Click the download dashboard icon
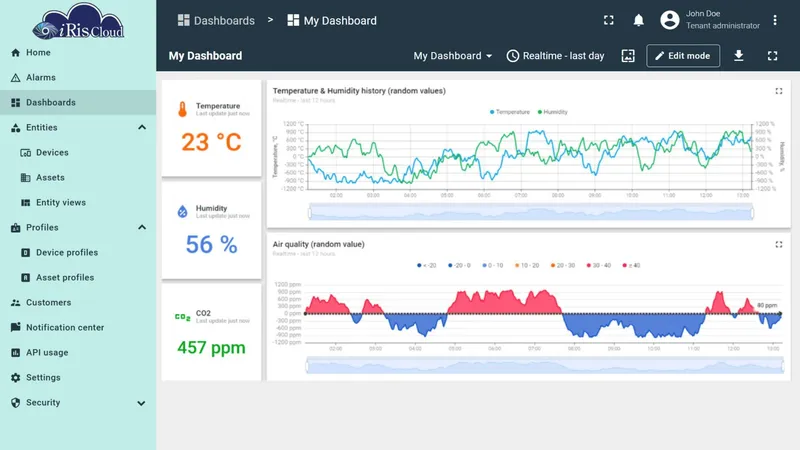This screenshot has width=800, height=450. click(x=738, y=56)
